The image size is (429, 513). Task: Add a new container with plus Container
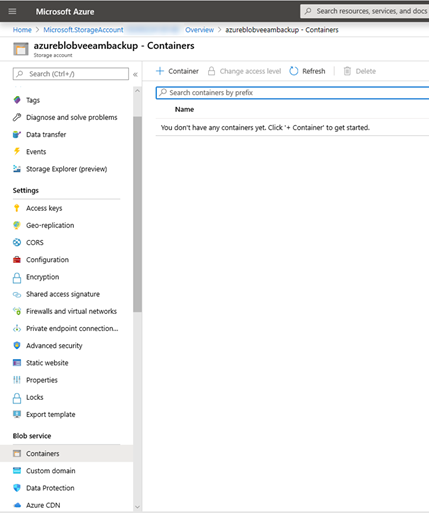177,71
